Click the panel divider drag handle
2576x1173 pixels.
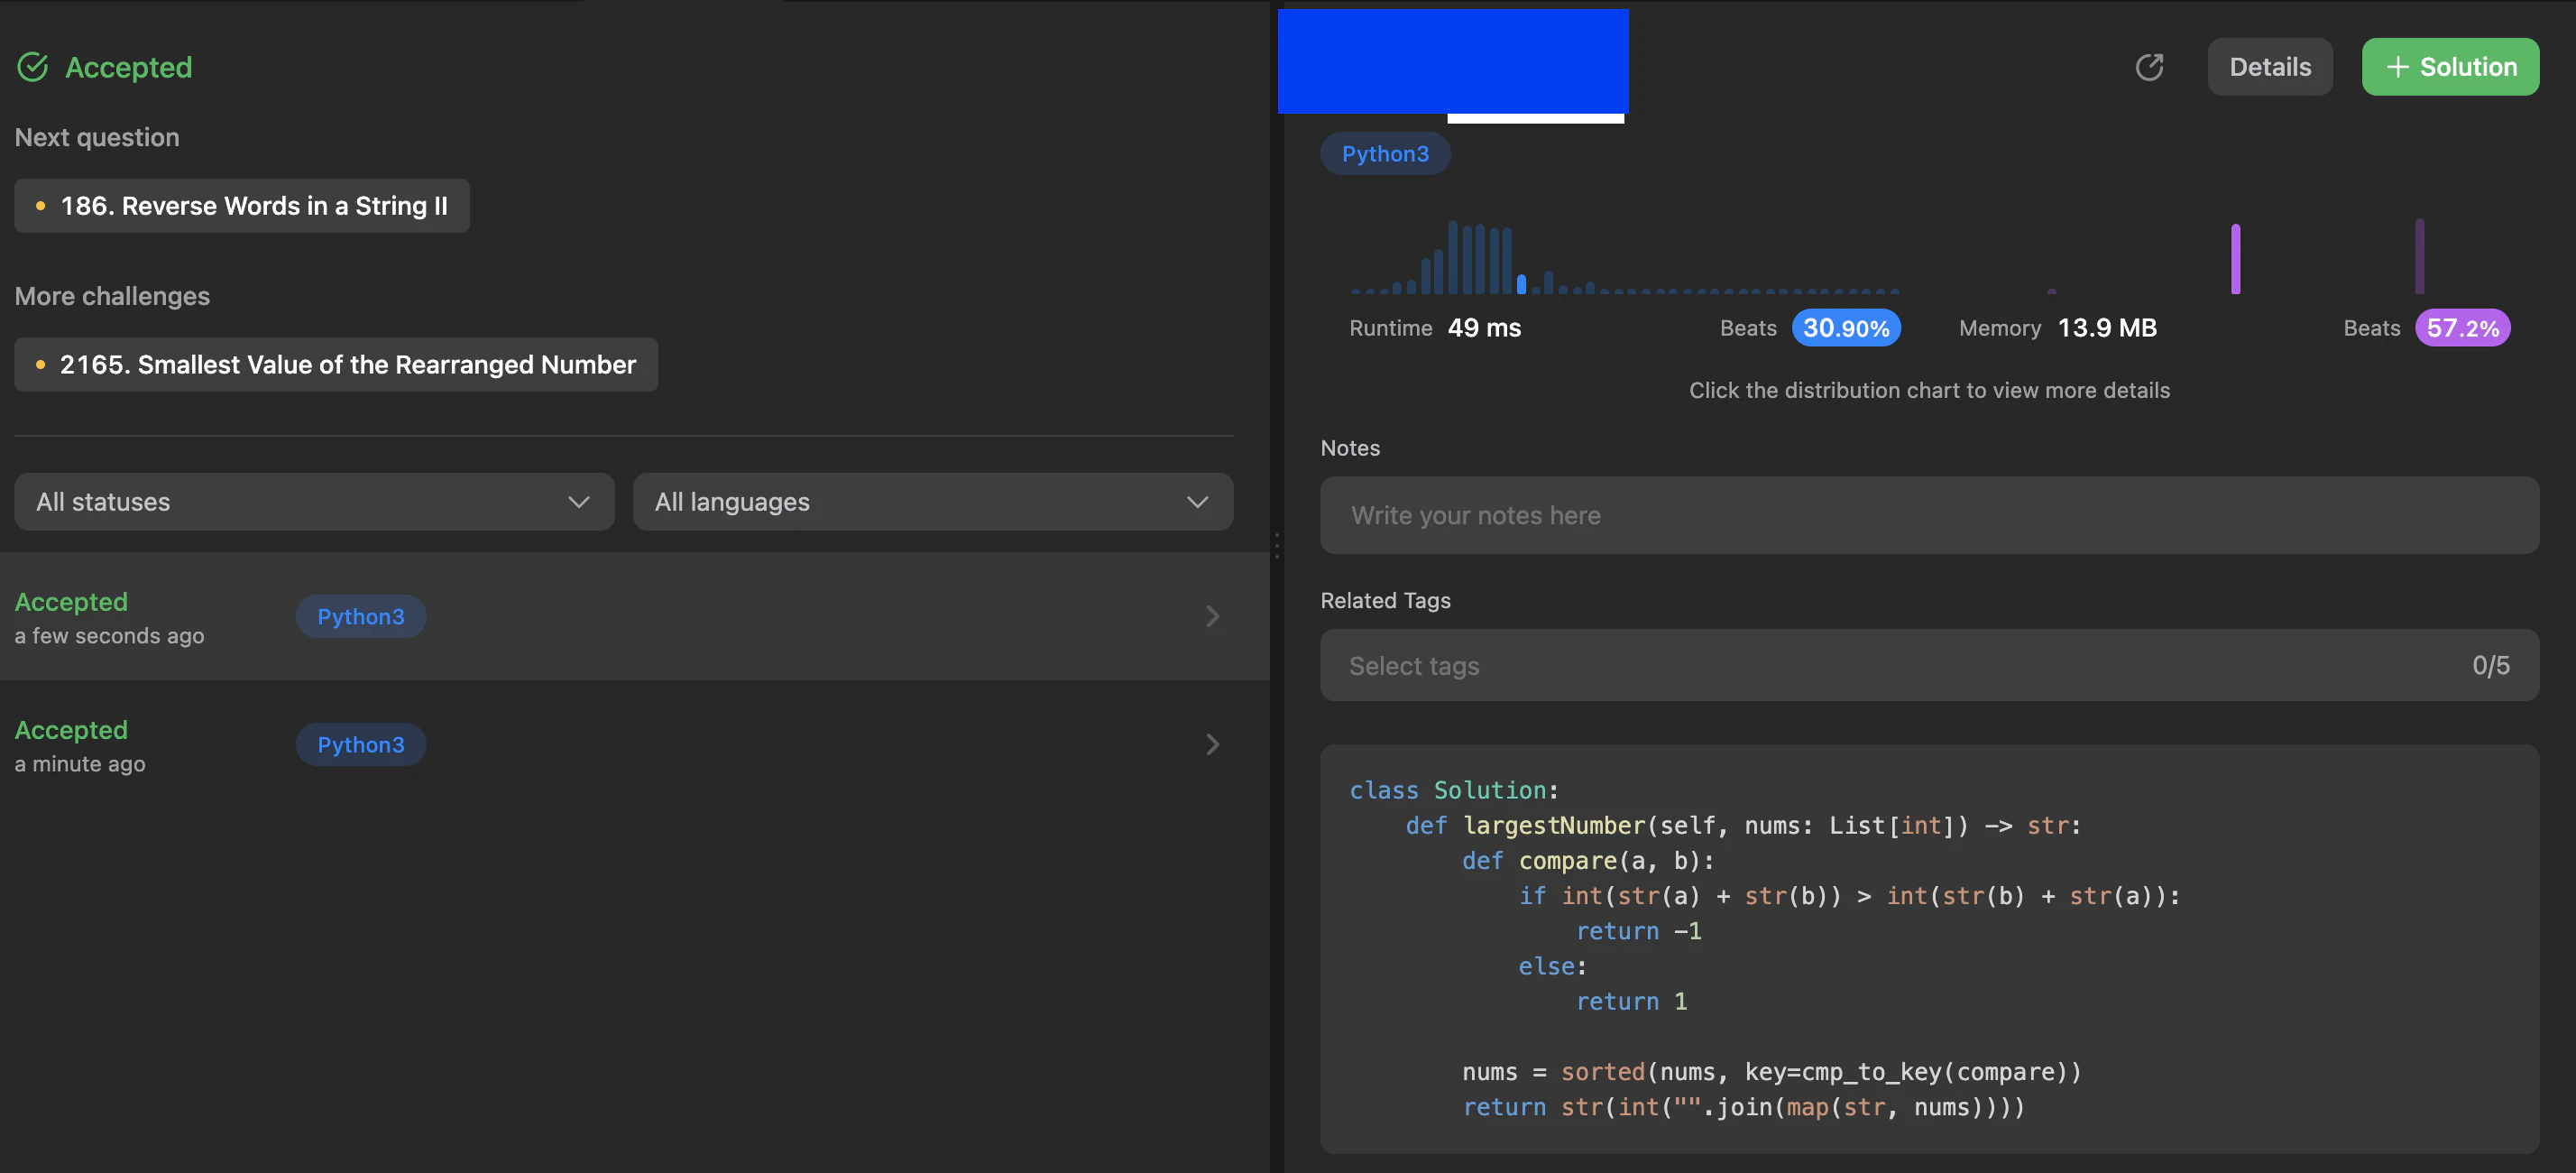coord(1277,546)
